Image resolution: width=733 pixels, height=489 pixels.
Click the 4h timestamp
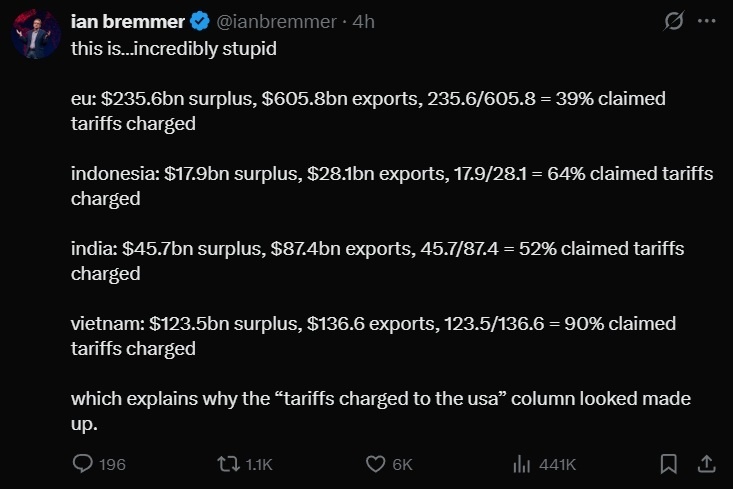click(364, 22)
